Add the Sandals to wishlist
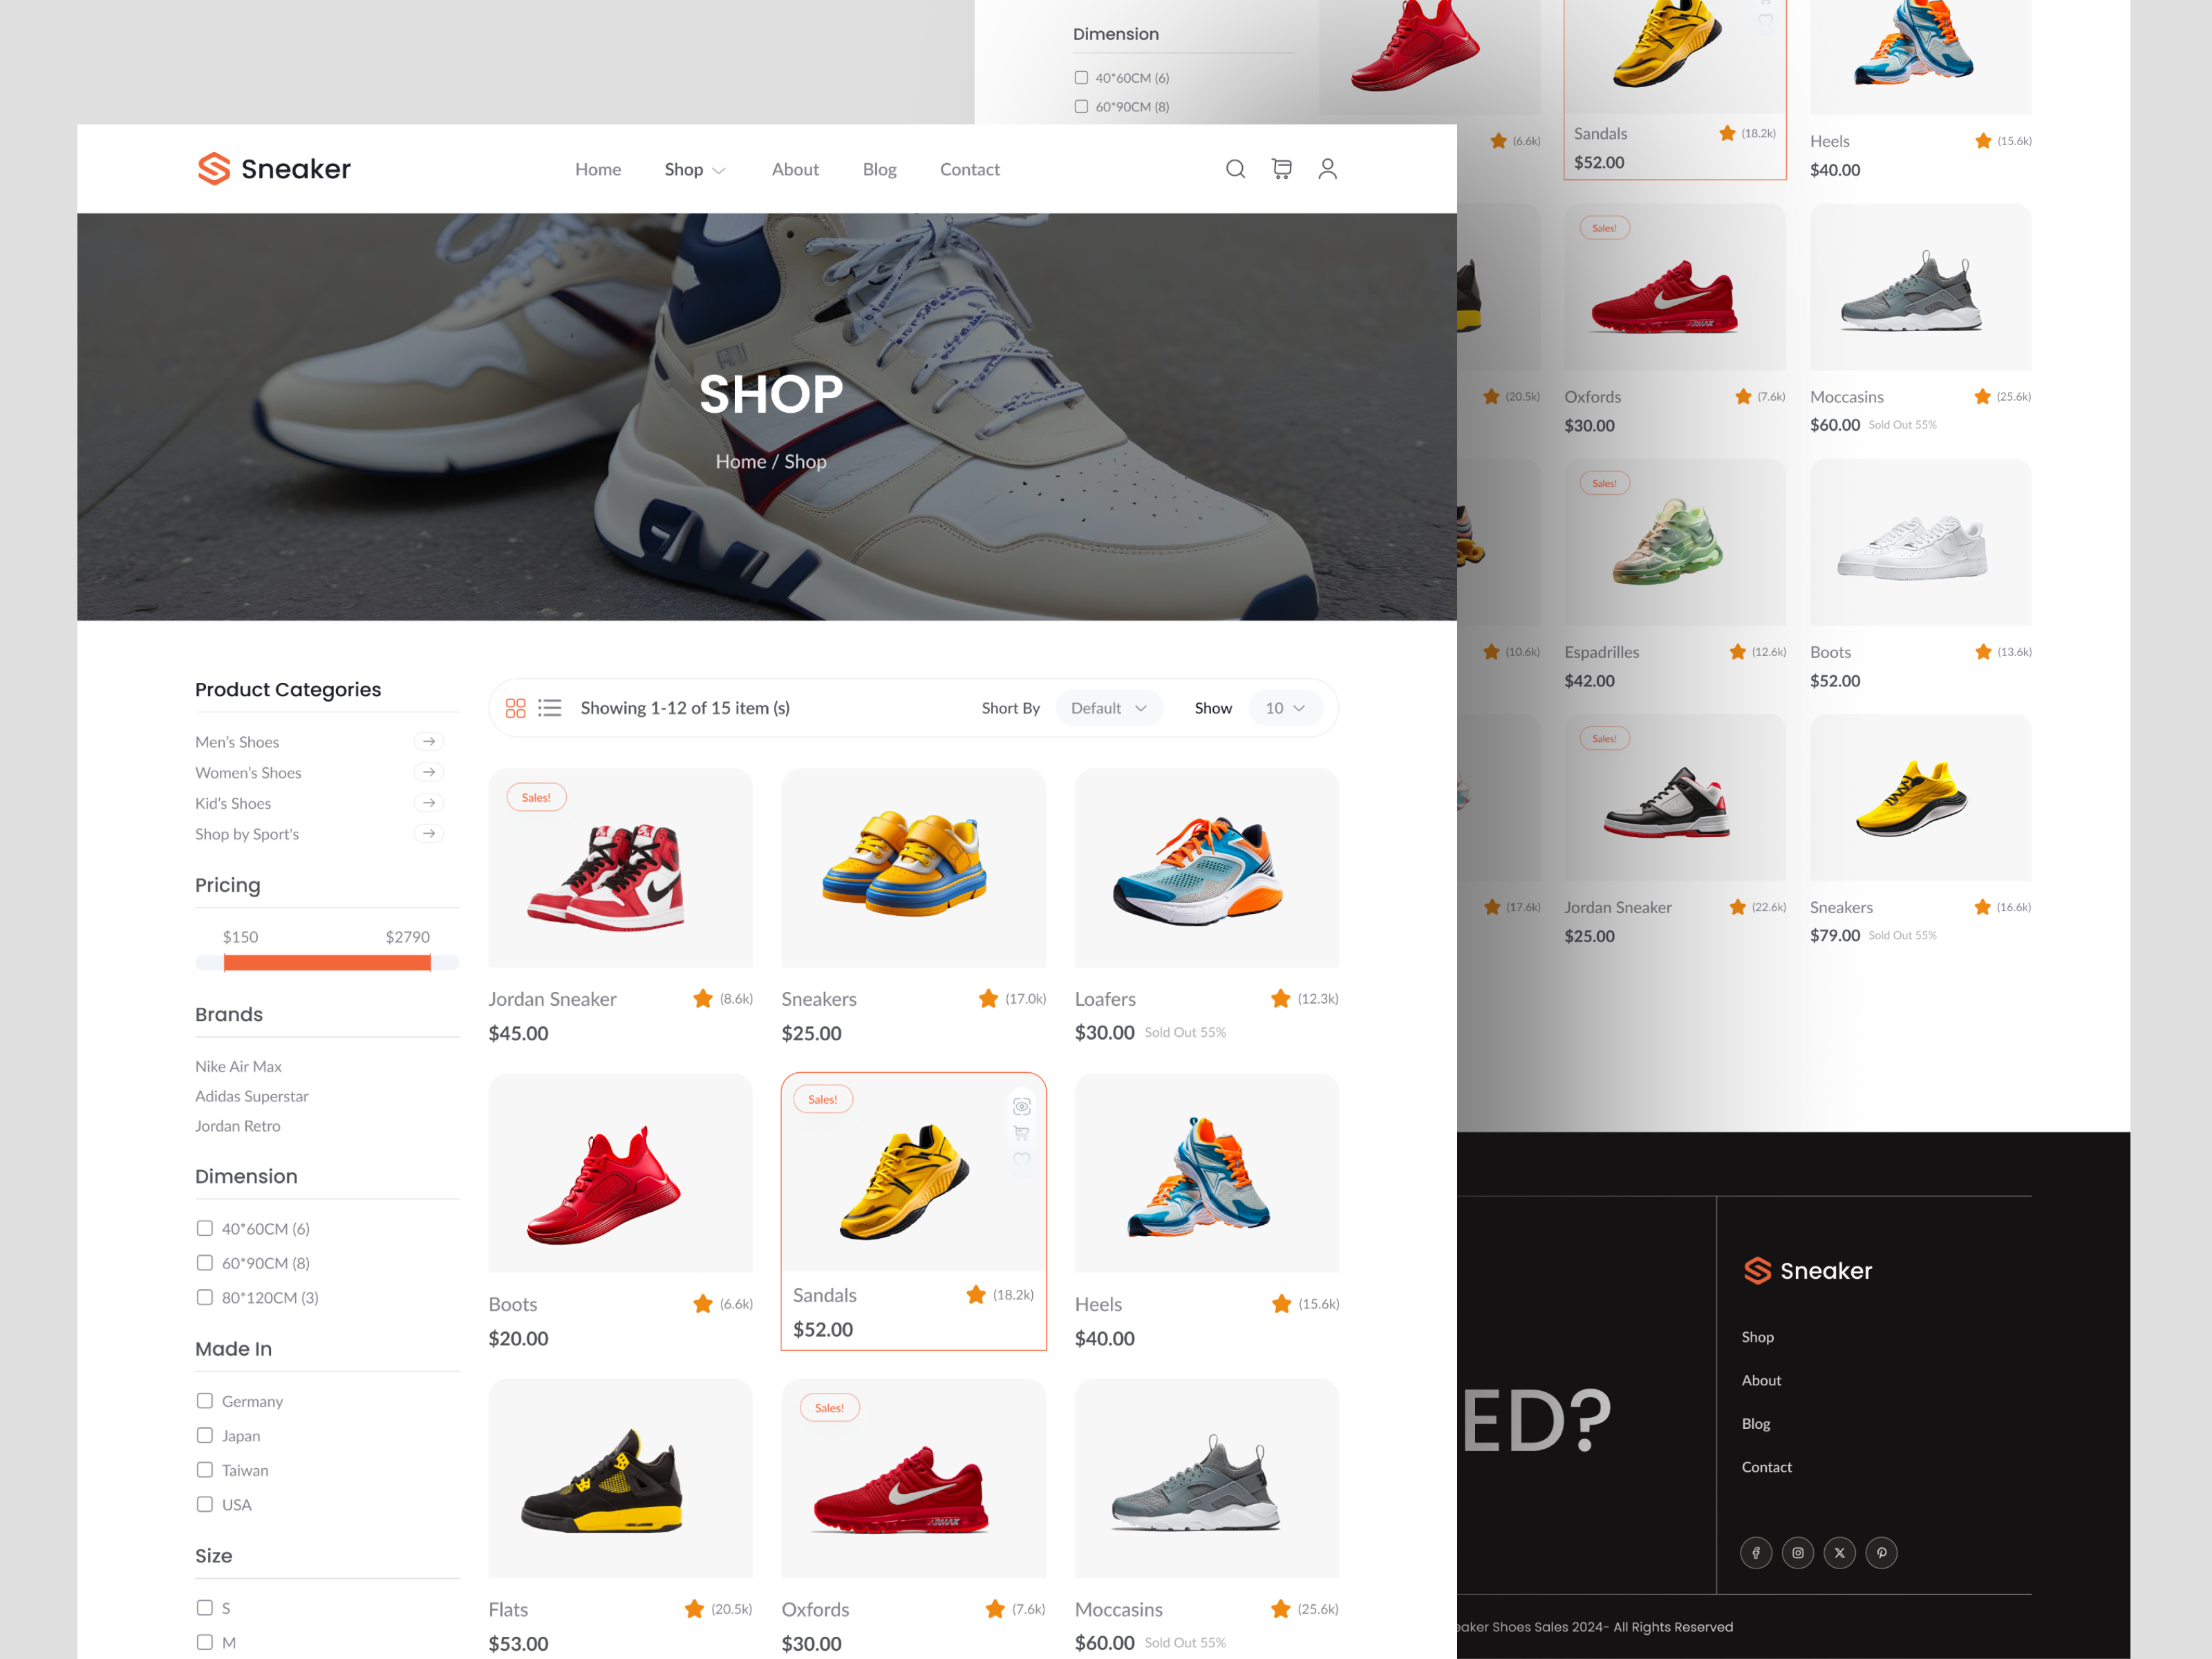Viewport: 2212px width, 1659px height. [1020, 1160]
